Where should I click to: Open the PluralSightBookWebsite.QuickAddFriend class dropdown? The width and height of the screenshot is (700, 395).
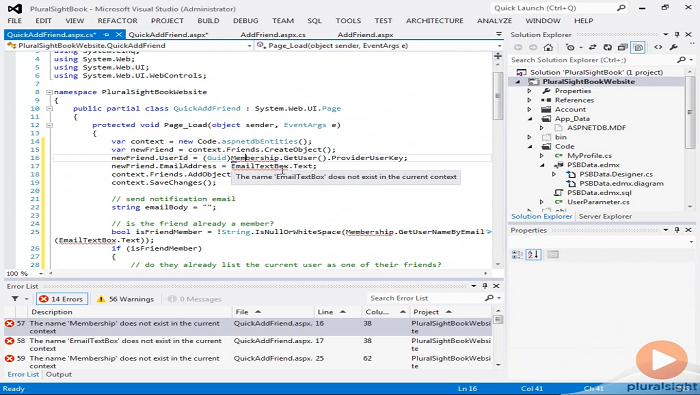point(249,46)
